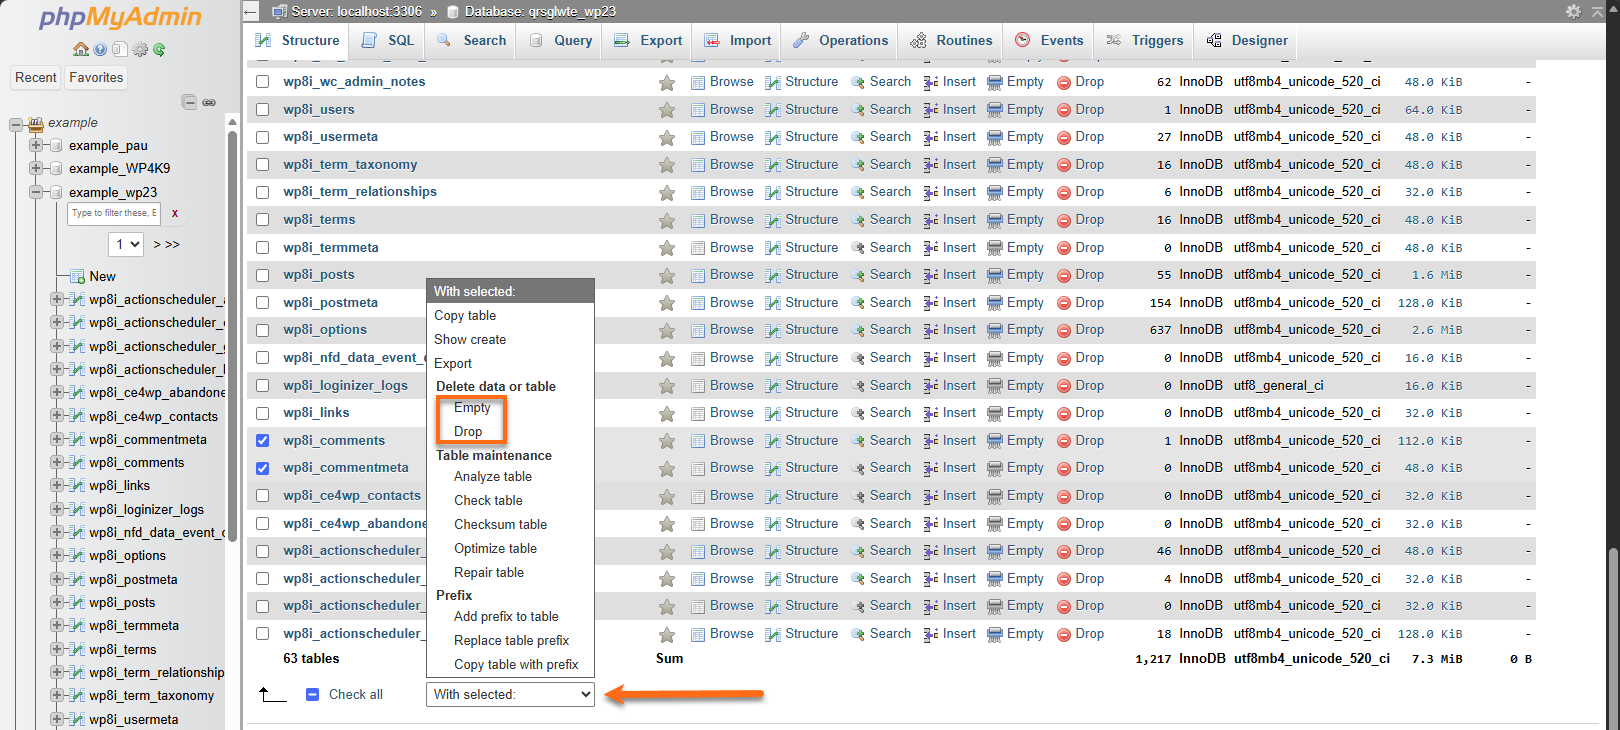Add wp8i_posts table to favorites star

point(667,275)
